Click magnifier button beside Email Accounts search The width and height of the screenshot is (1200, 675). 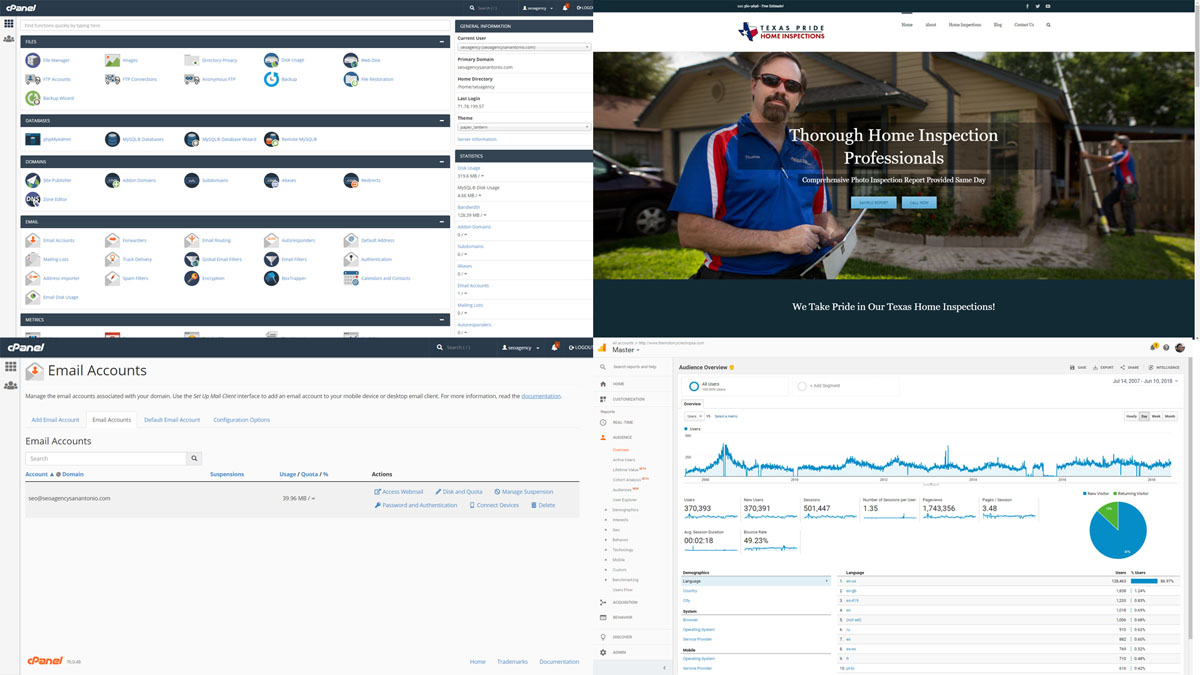point(195,458)
